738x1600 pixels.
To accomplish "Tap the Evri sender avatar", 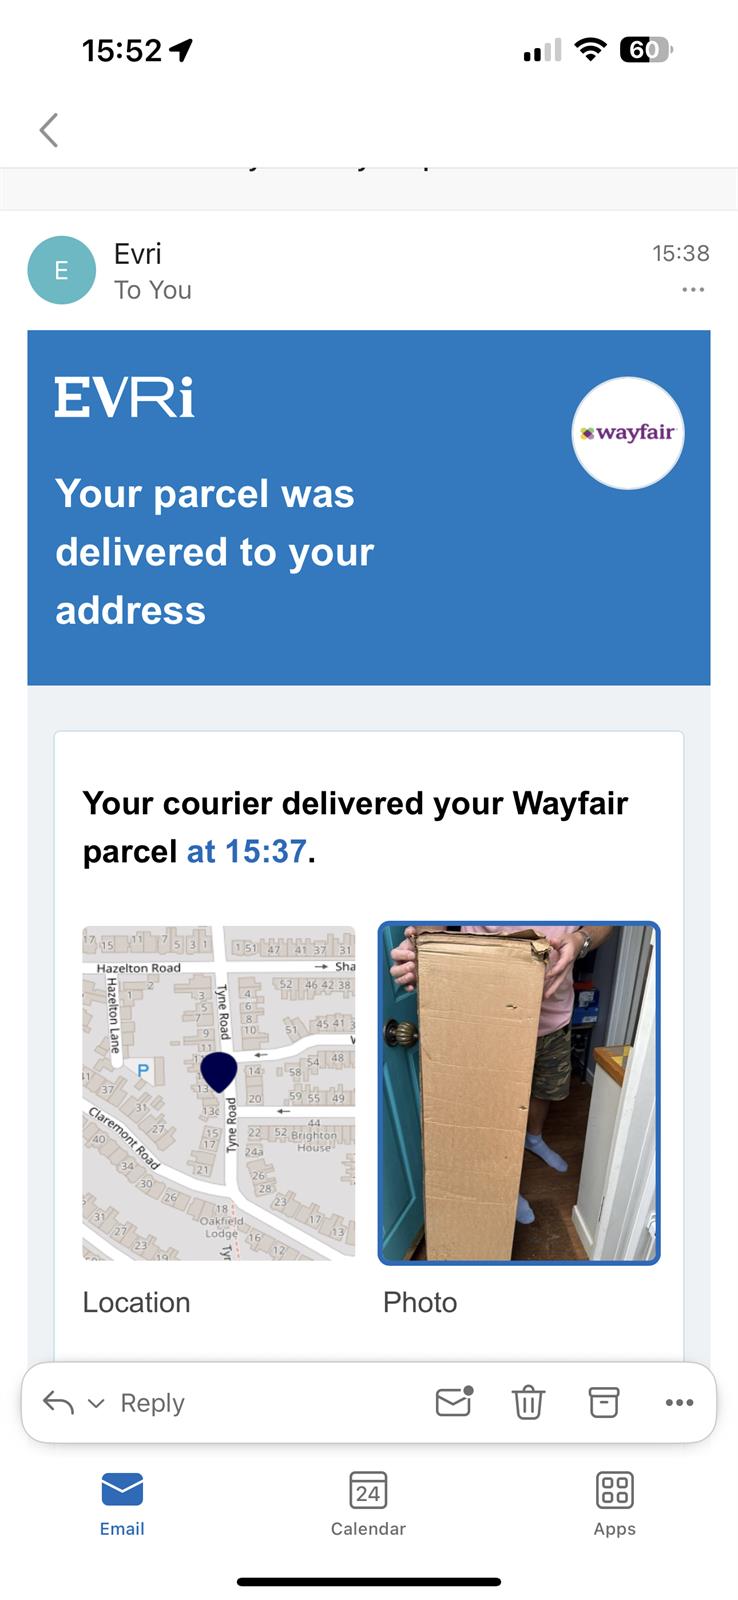I will [61, 270].
